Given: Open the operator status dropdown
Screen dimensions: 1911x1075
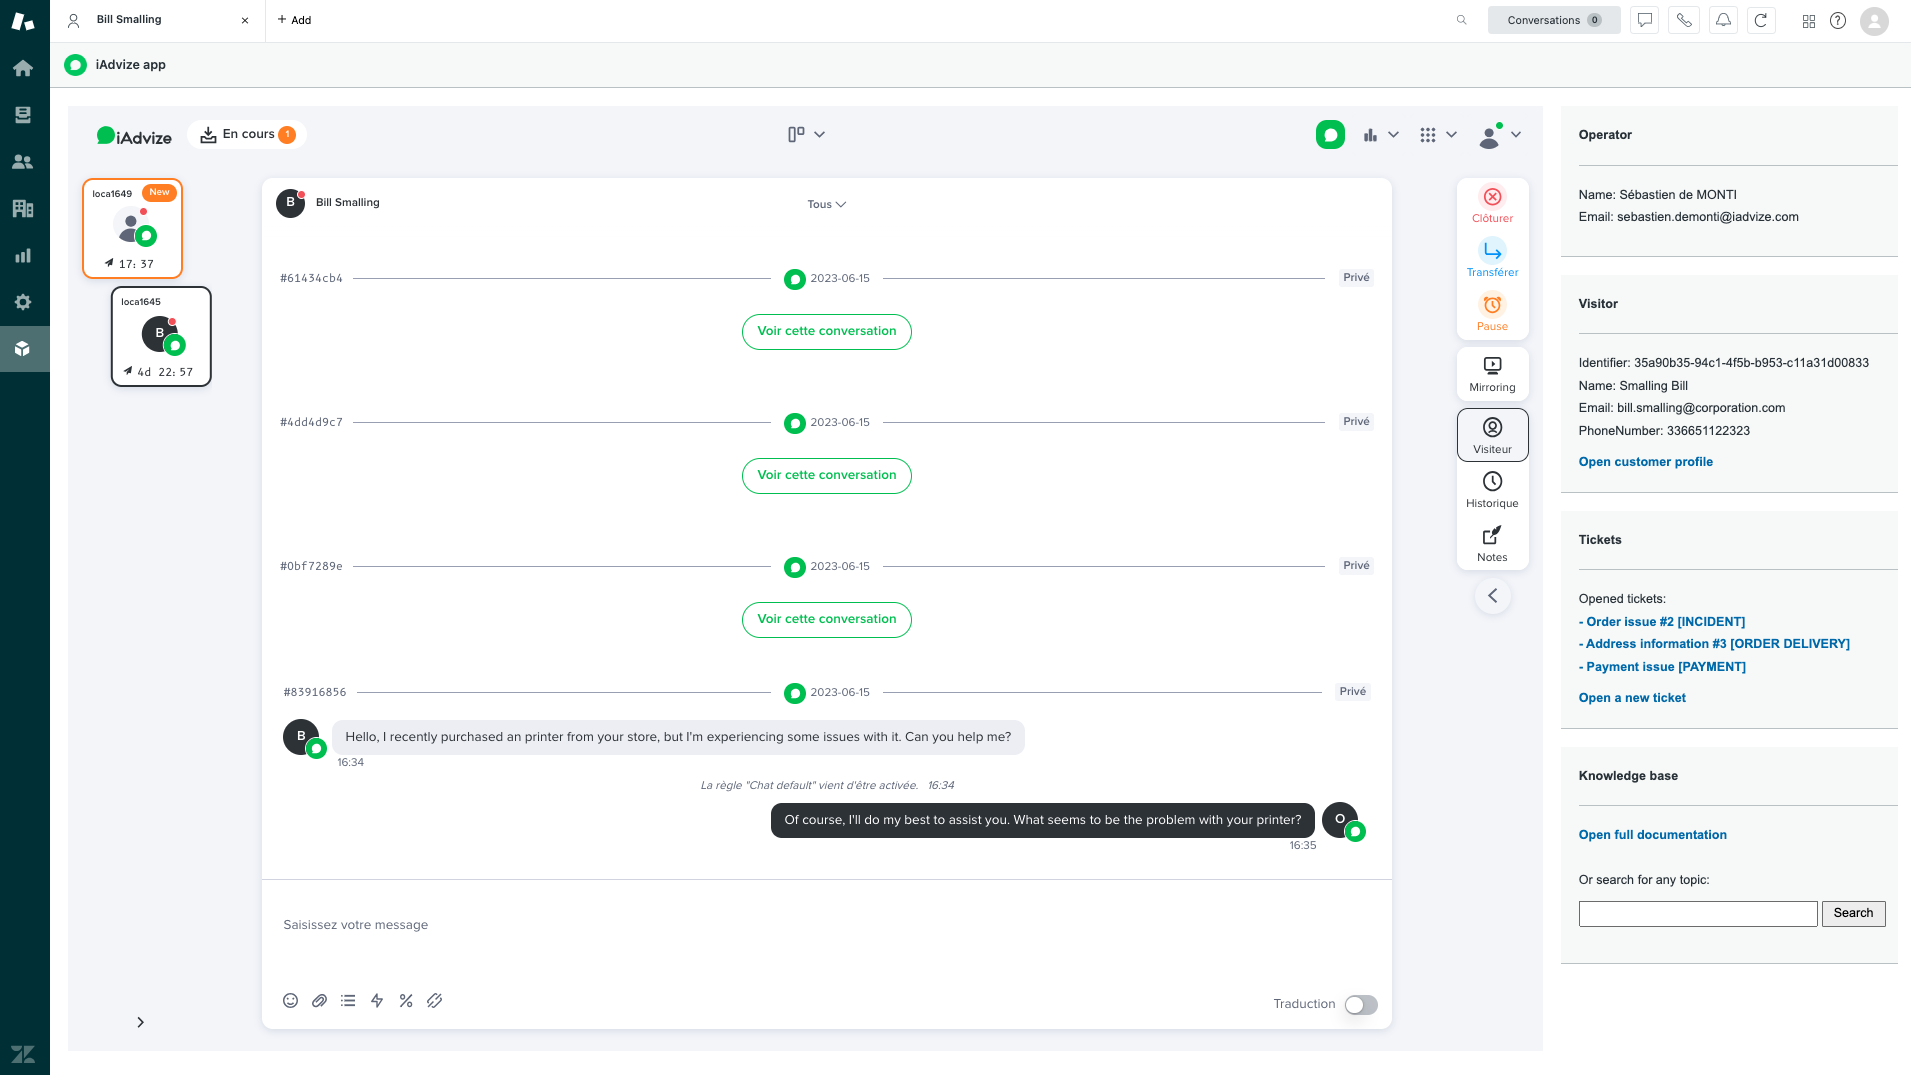Looking at the screenshot, I should coord(1499,135).
